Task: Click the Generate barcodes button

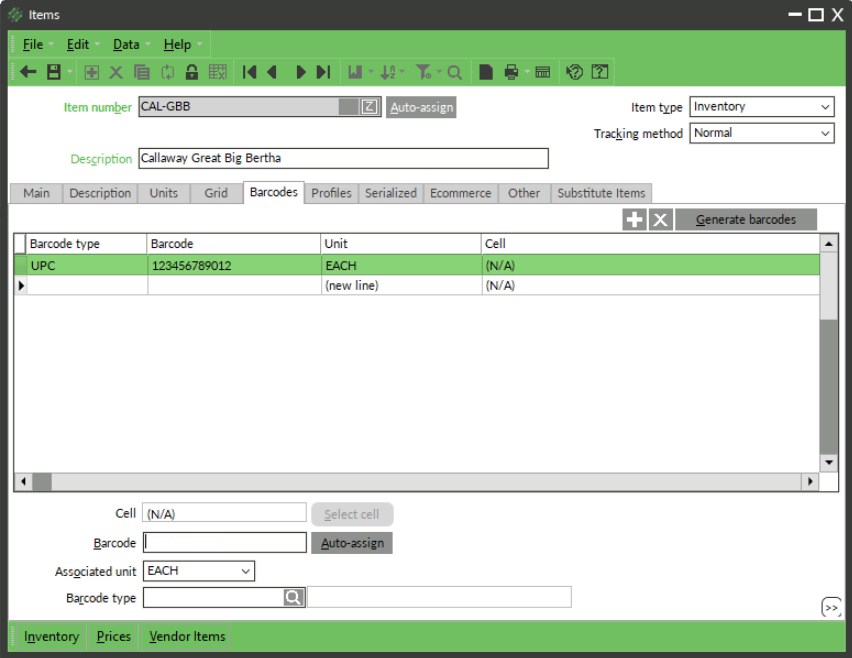Action: coord(746,220)
